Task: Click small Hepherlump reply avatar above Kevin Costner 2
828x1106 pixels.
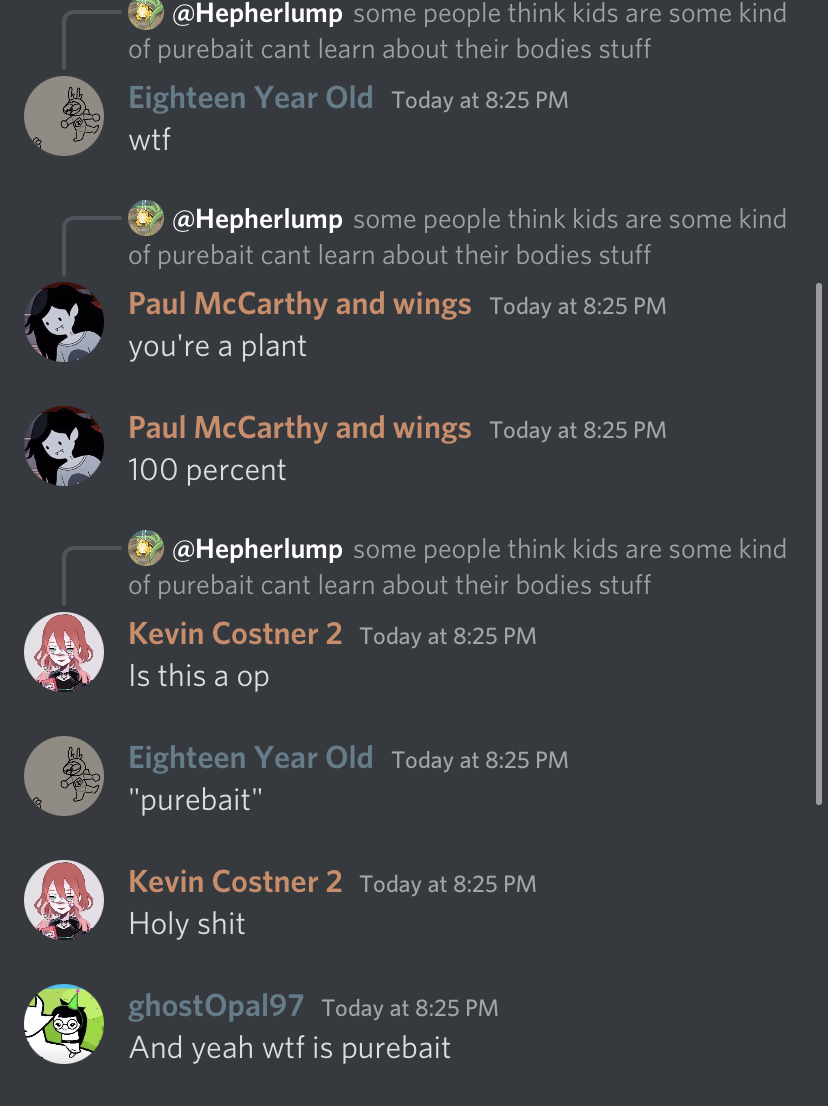Action: coord(146,548)
